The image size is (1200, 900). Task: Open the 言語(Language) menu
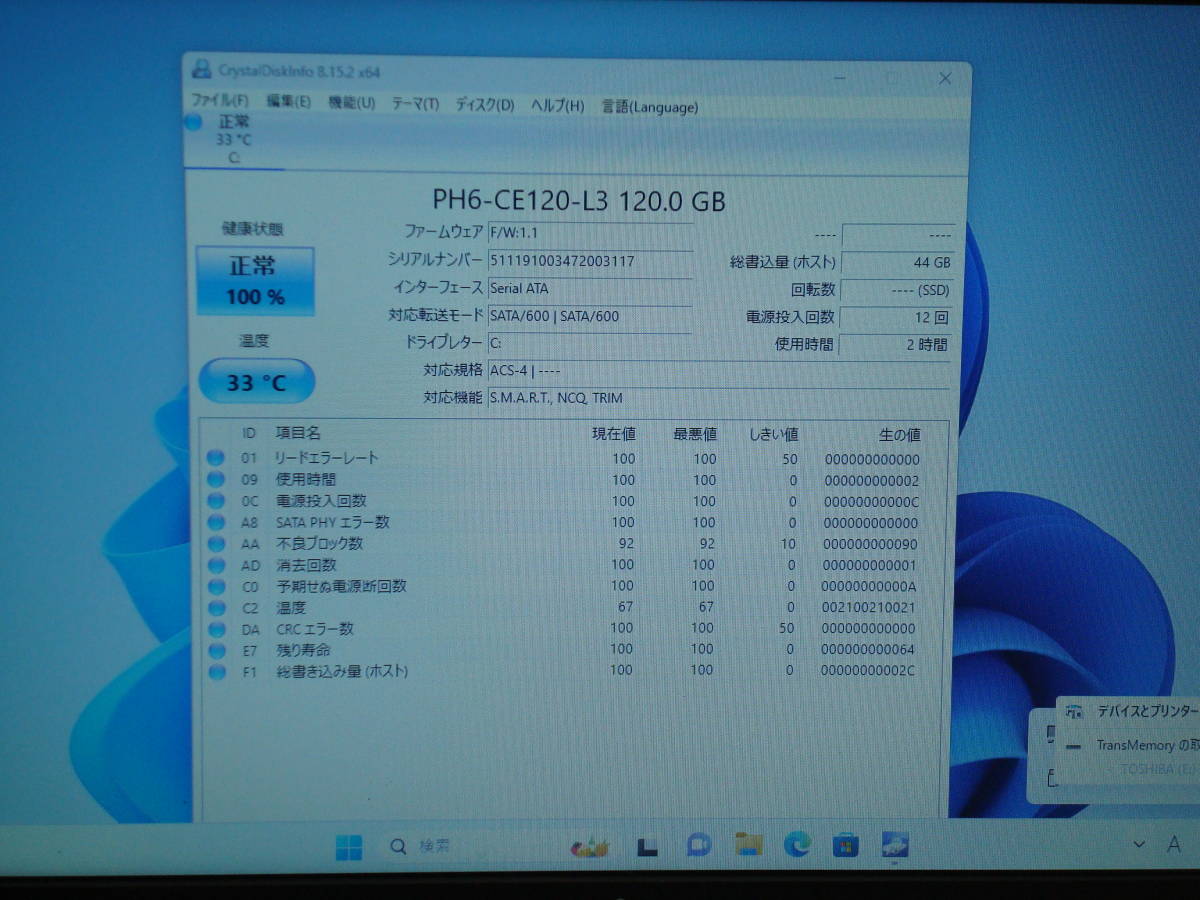tap(650, 107)
